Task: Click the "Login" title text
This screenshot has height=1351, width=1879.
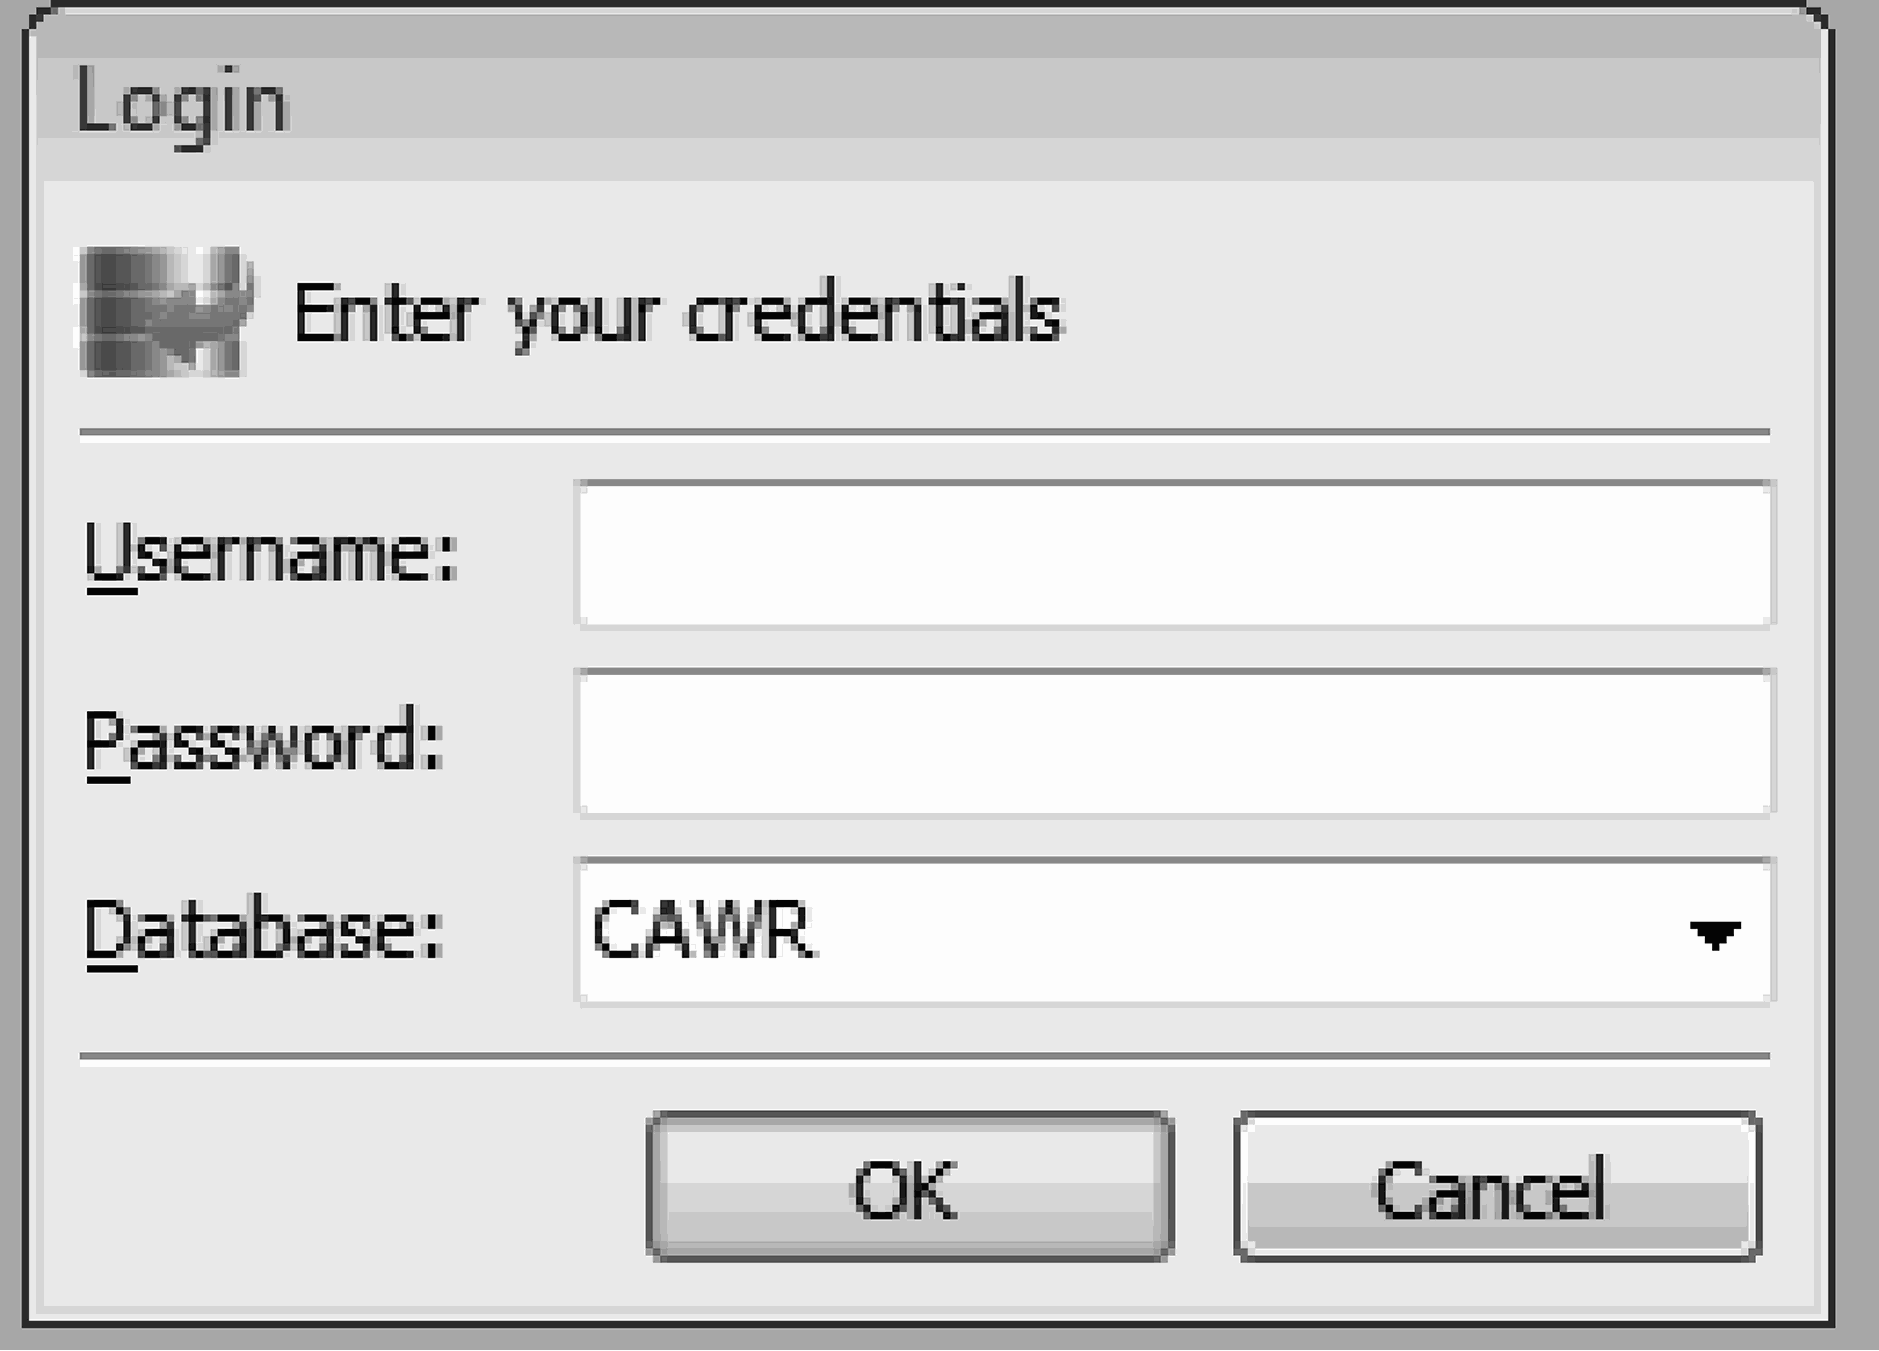Action: click(182, 102)
